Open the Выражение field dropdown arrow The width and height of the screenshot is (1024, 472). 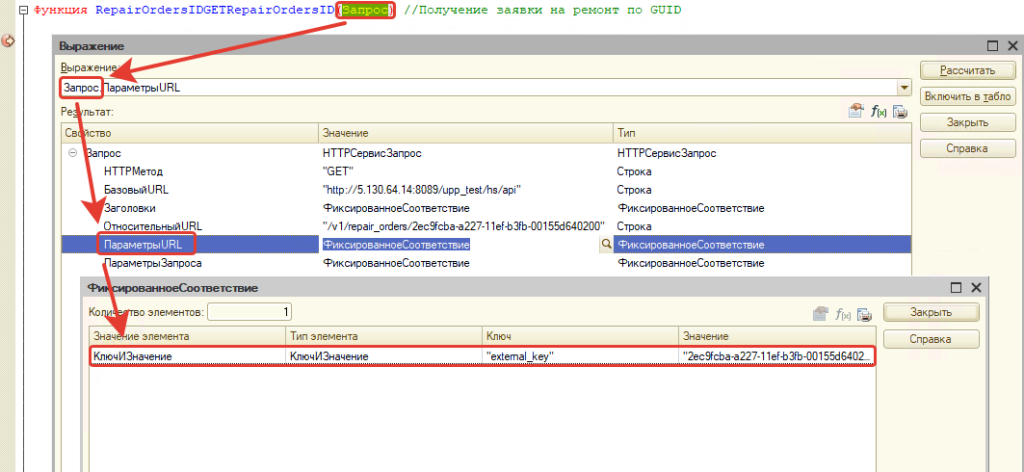904,88
